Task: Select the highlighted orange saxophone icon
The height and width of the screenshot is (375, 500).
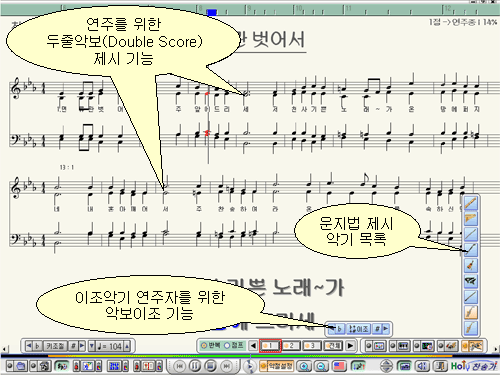Action: pyautogui.click(x=471, y=312)
